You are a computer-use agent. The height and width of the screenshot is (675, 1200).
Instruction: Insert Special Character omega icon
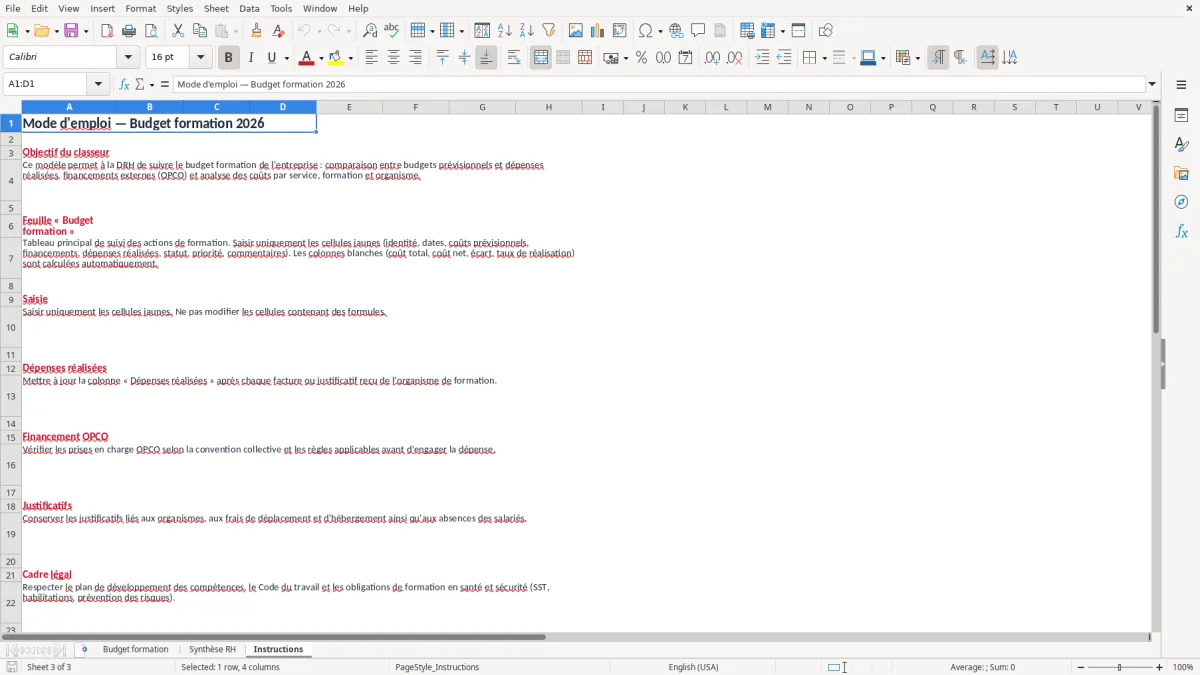(645, 31)
